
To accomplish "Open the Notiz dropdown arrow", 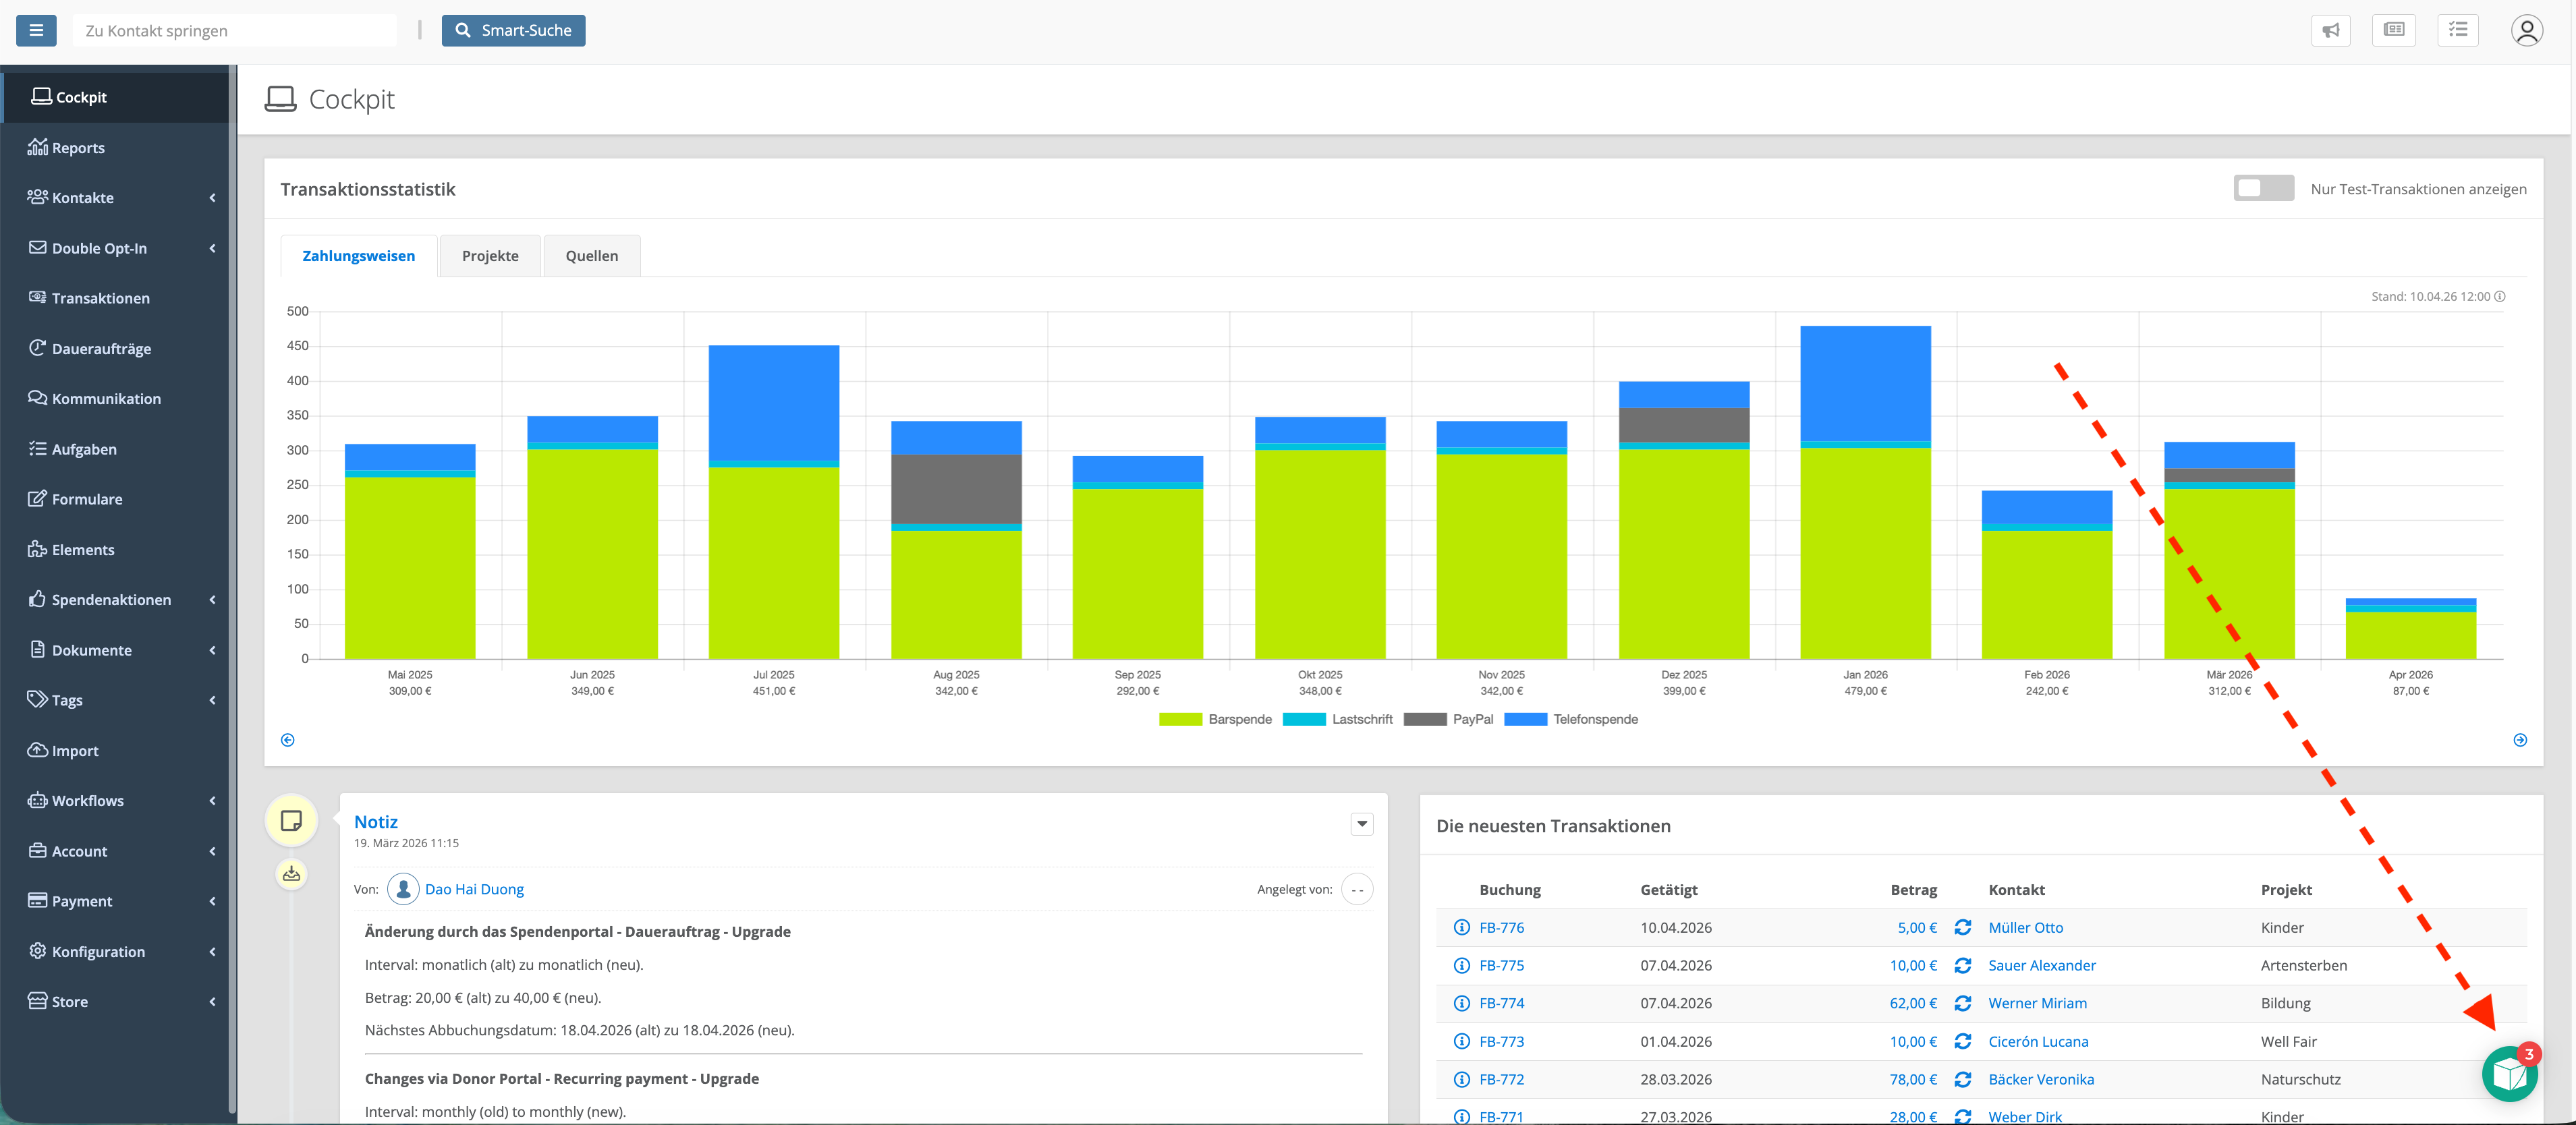I will coord(1361,824).
